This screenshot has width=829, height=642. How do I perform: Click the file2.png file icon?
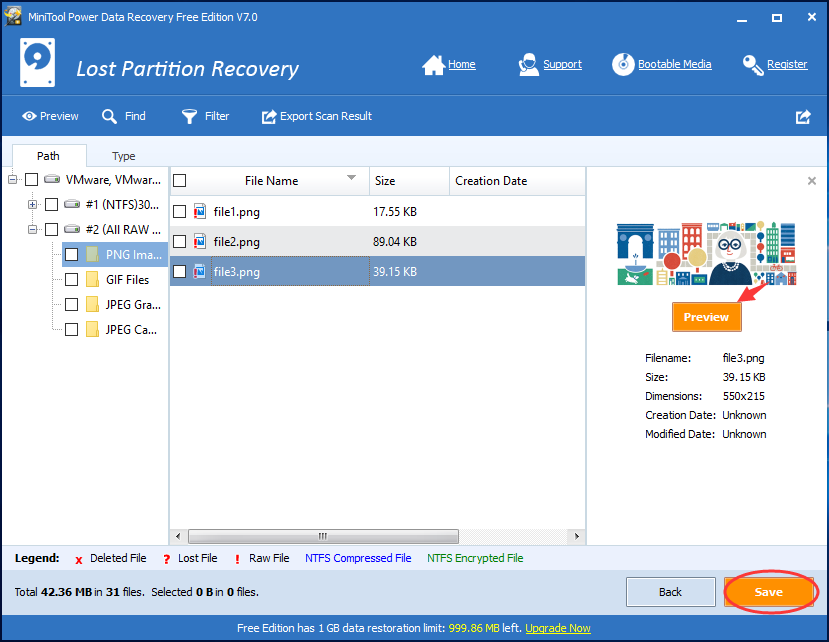(199, 242)
